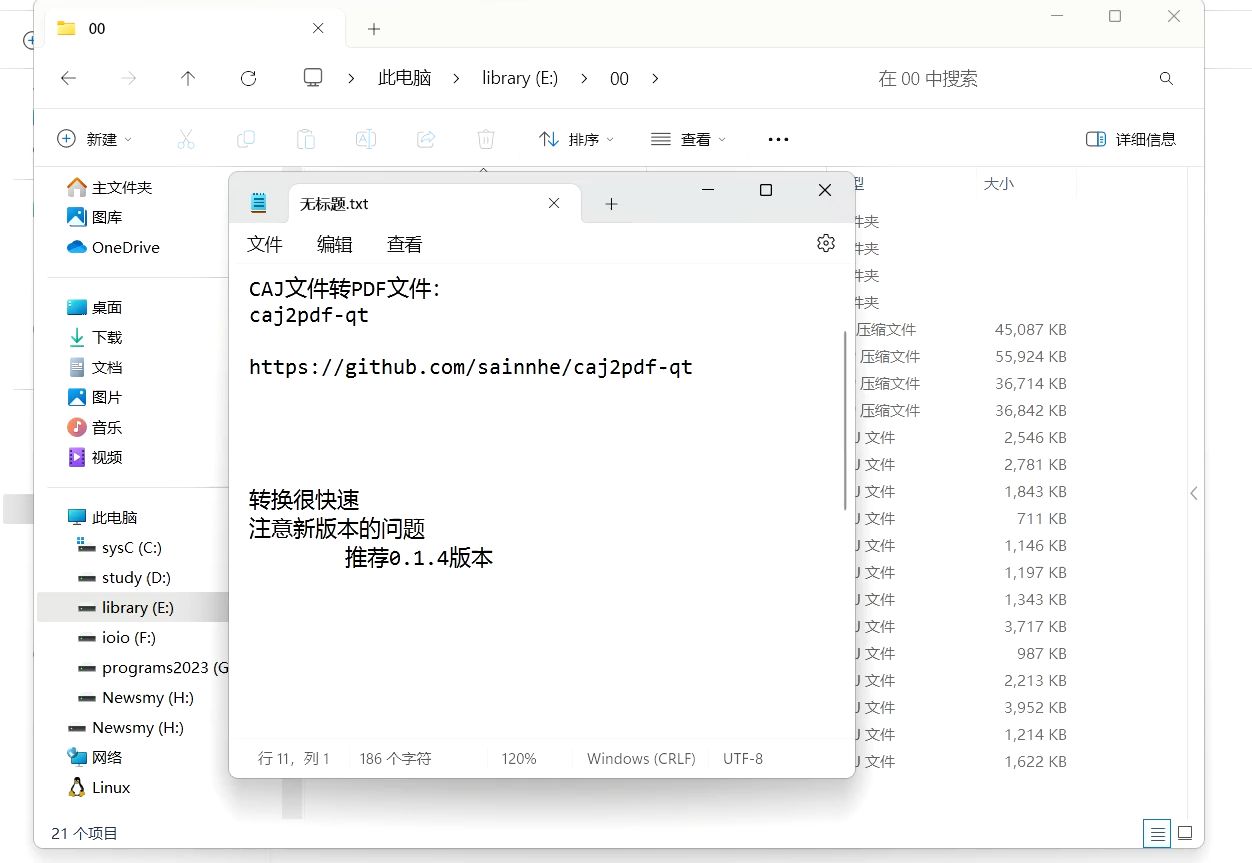1252x863 pixels.
Task: Switch to large thumbnails view in status bar
Action: click(x=1184, y=832)
